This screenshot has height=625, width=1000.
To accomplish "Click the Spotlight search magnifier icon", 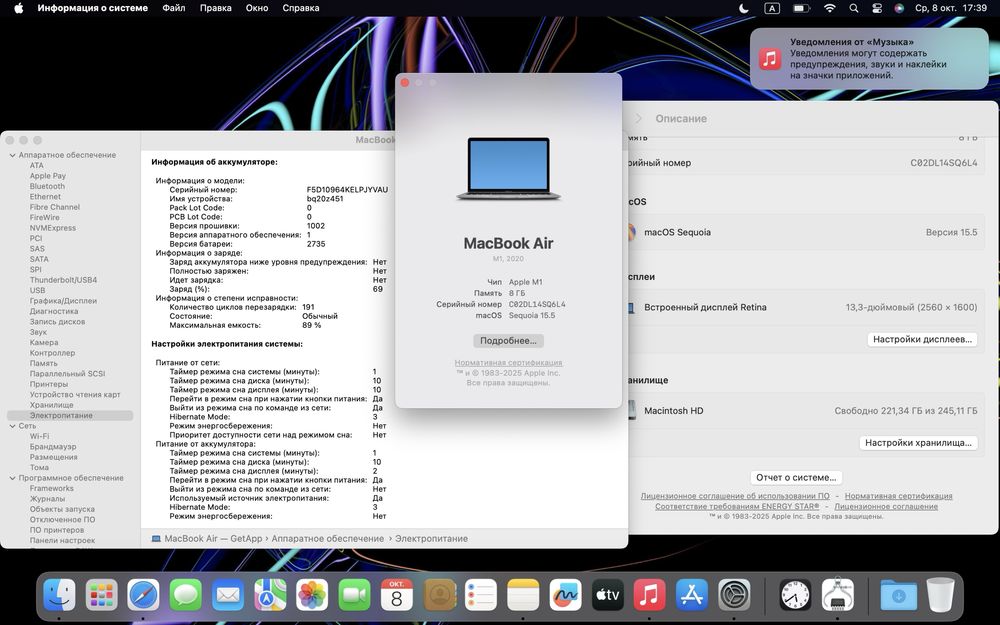I will pos(853,8).
